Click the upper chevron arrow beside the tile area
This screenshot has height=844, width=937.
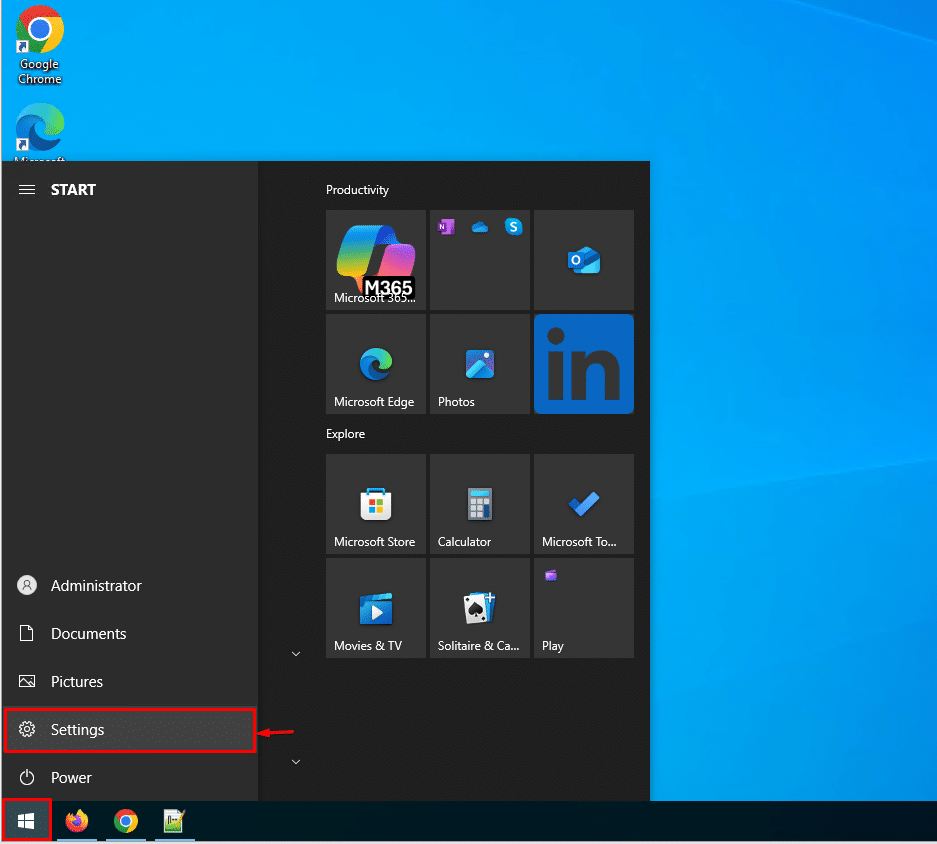[296, 654]
